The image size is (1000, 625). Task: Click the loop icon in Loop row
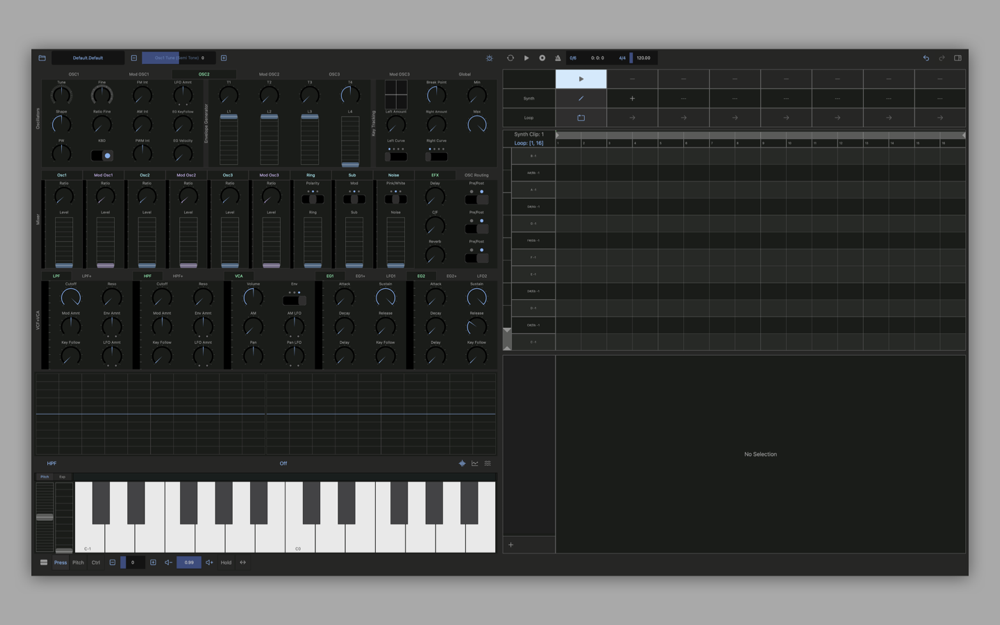pyautogui.click(x=581, y=117)
